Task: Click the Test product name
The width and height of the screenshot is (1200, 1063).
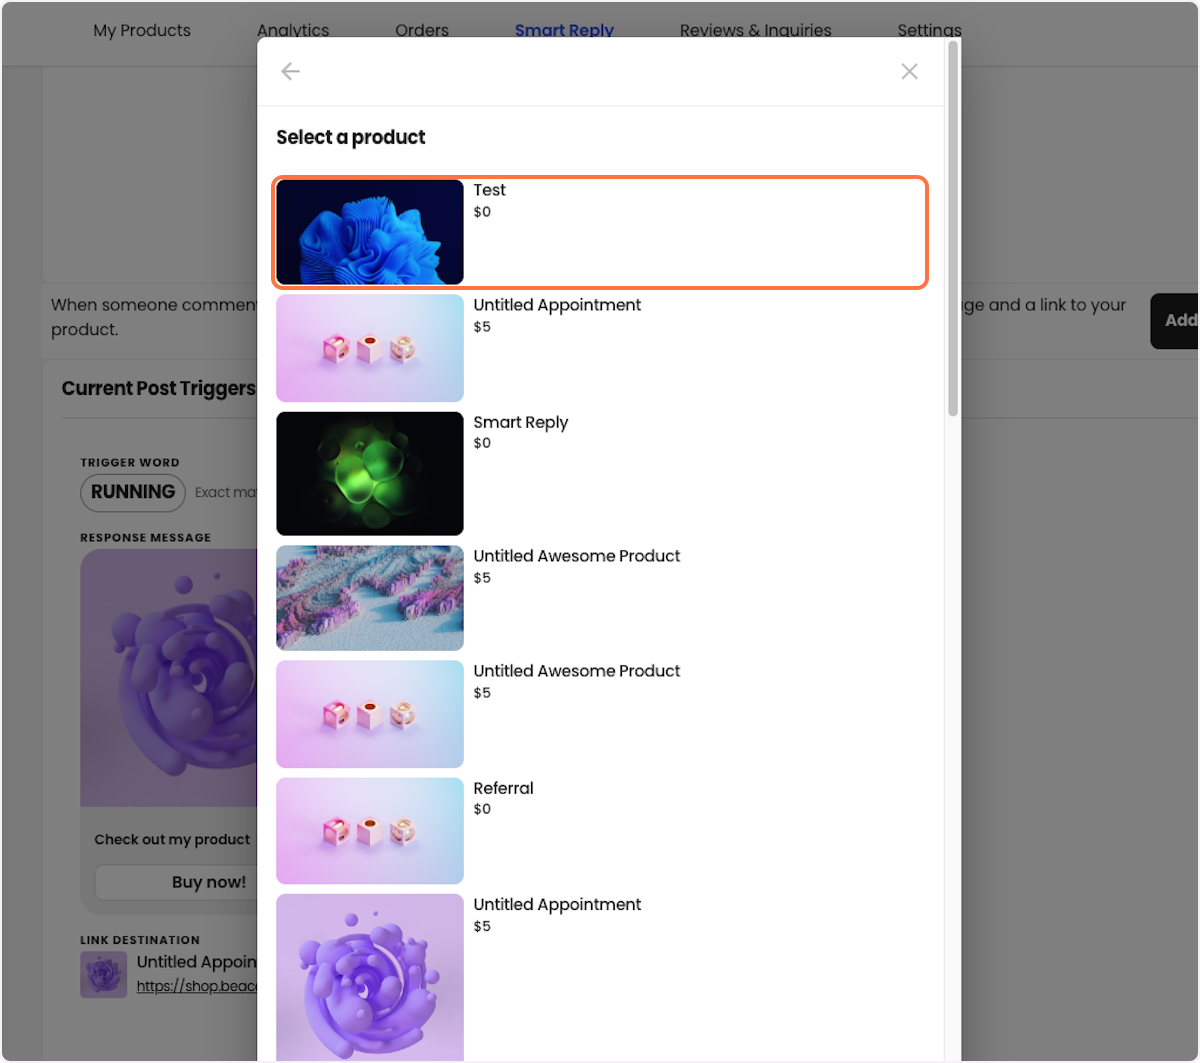Action: click(490, 190)
